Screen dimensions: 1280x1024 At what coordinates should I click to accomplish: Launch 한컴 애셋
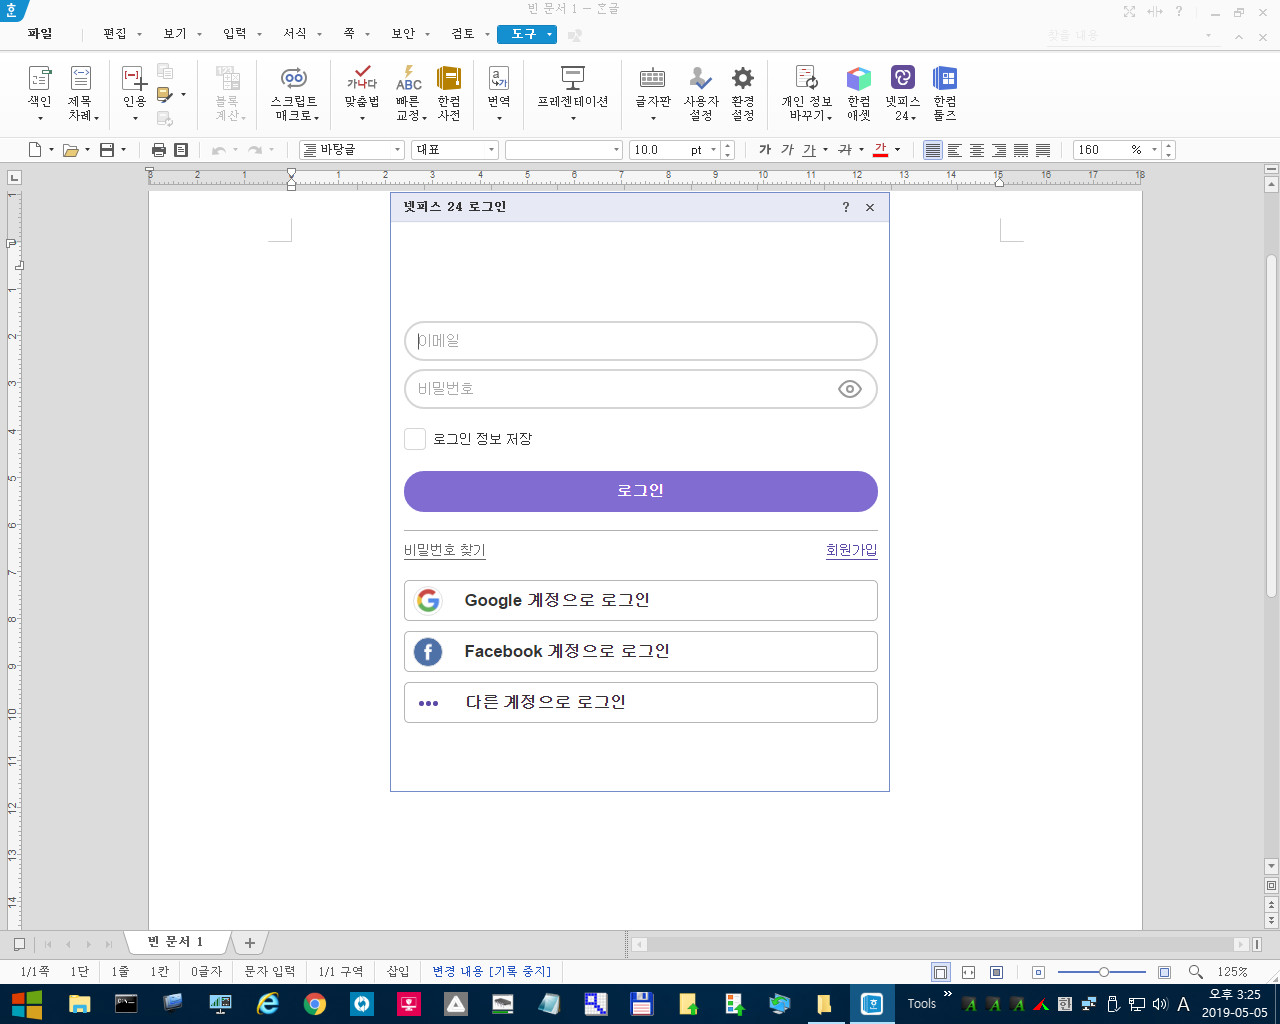pyautogui.click(x=859, y=93)
